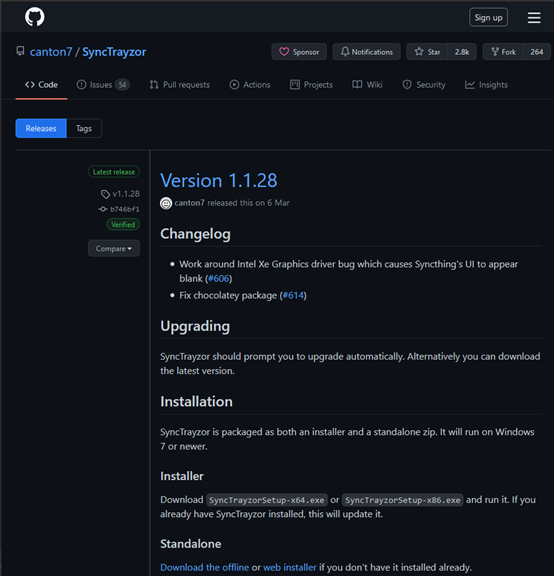Viewport: 554px width, 576px height.
Task: Open commit b746bf1
Action: 125,209
